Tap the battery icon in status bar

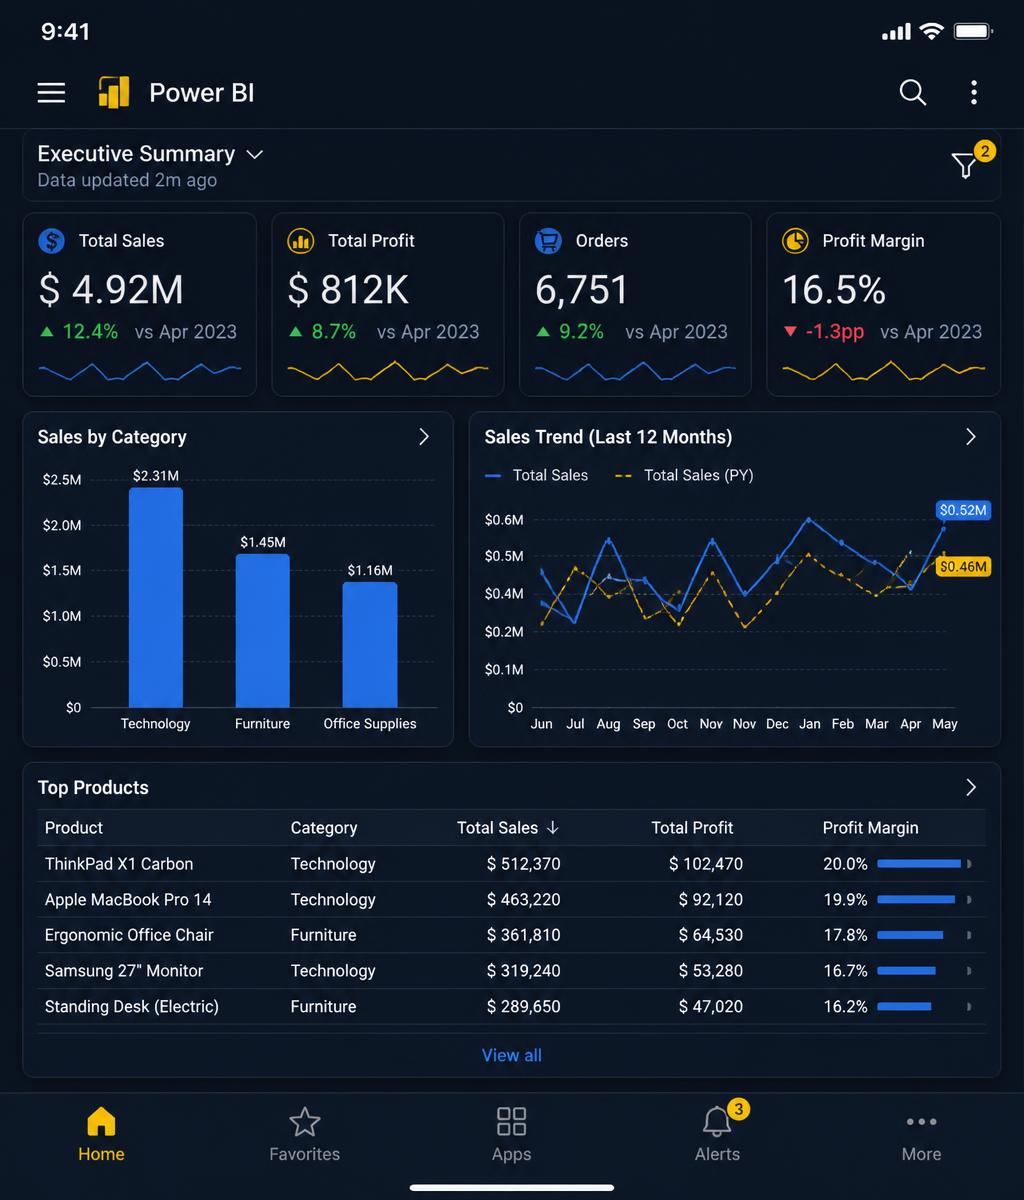coord(972,32)
